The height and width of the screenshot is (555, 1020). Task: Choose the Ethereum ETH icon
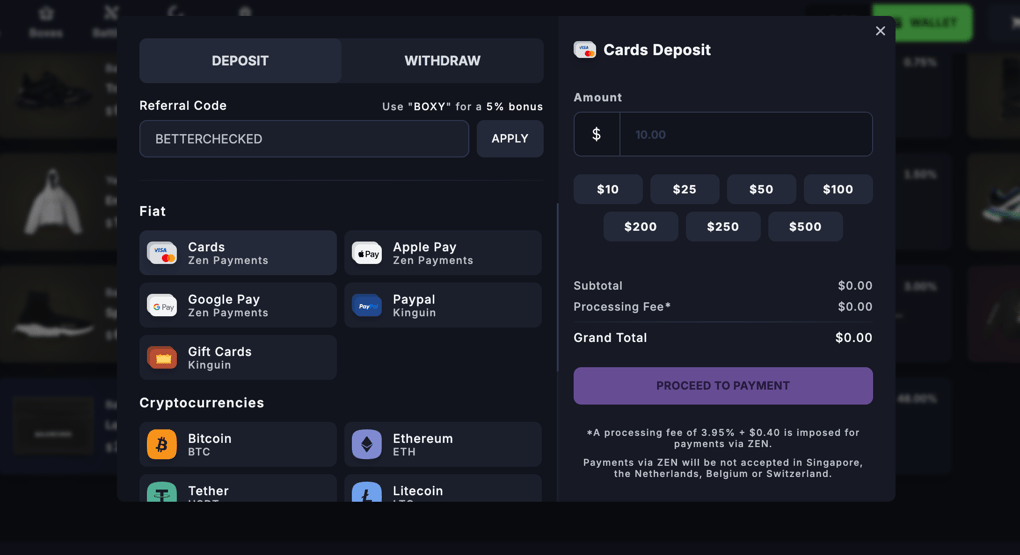click(x=367, y=444)
